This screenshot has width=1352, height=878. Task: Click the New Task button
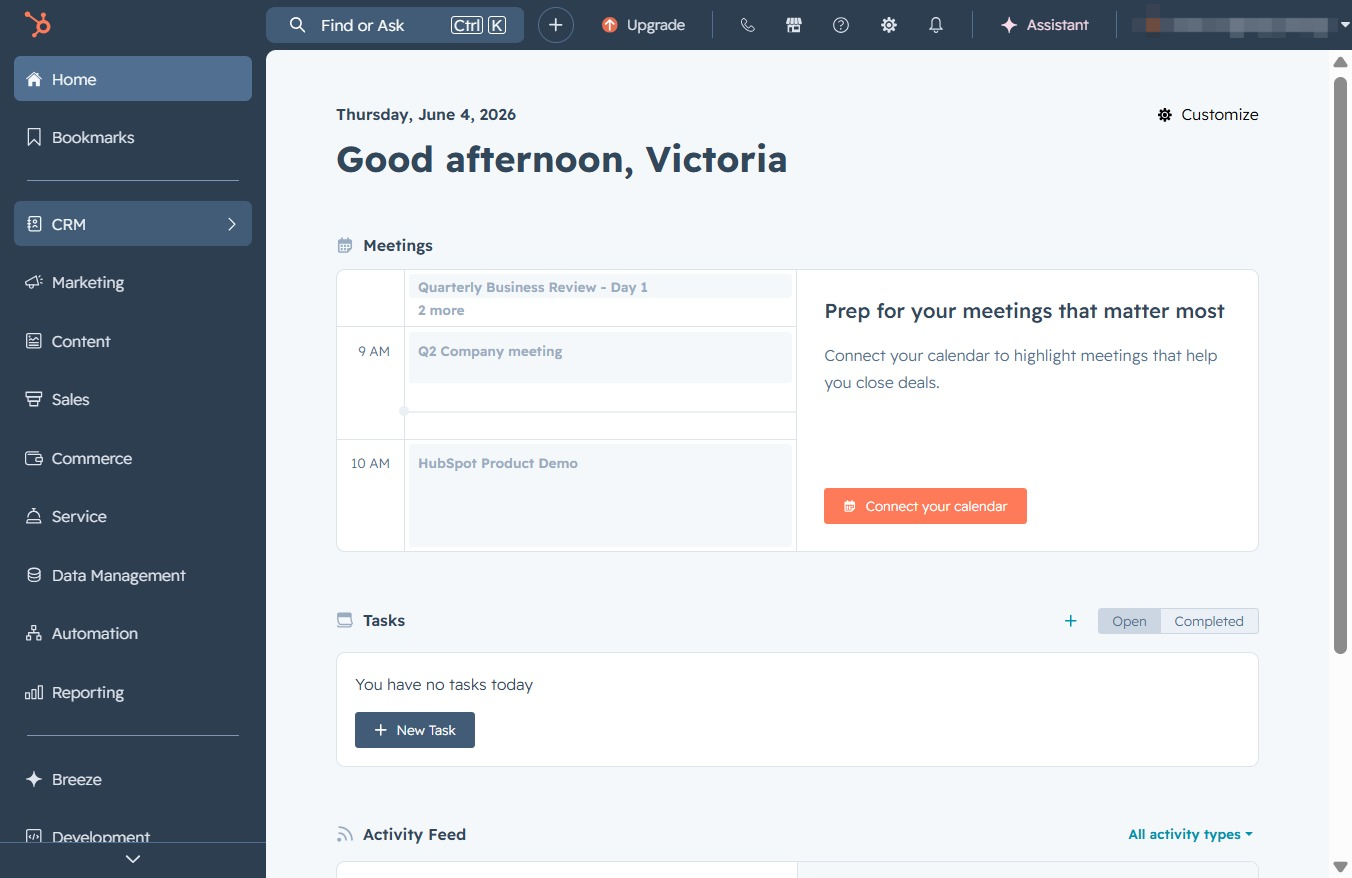click(415, 730)
